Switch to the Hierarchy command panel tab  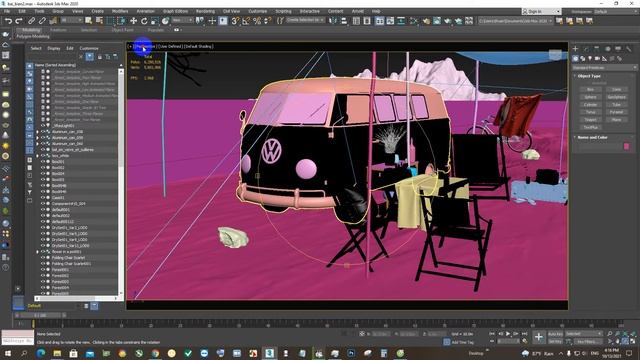597,49
